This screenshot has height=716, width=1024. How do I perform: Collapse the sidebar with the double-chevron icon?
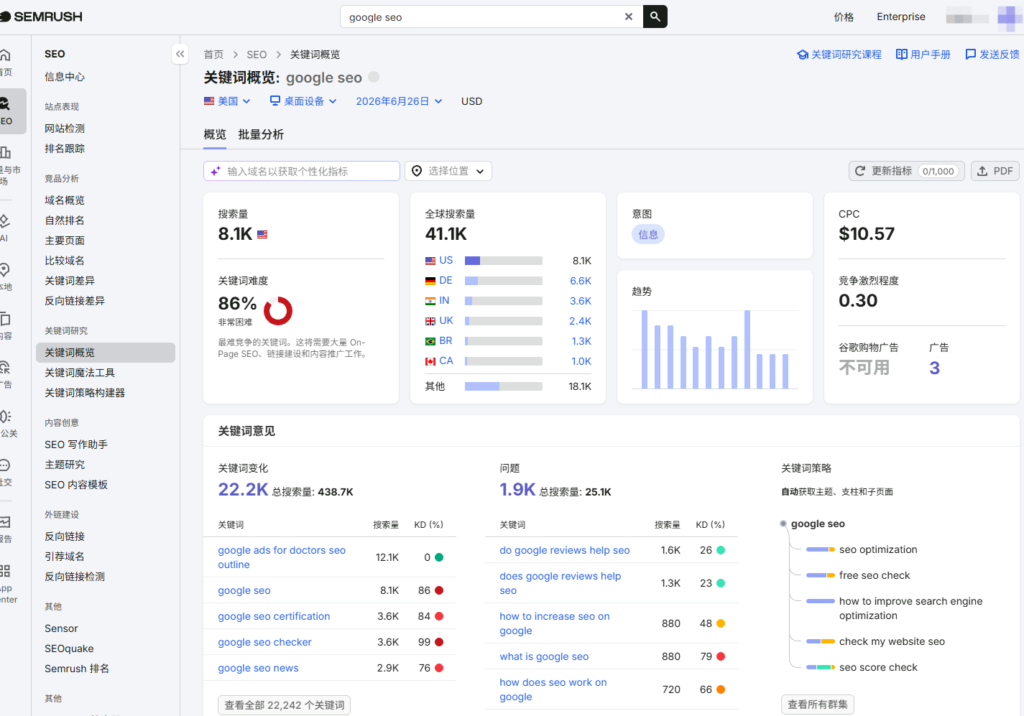180,54
